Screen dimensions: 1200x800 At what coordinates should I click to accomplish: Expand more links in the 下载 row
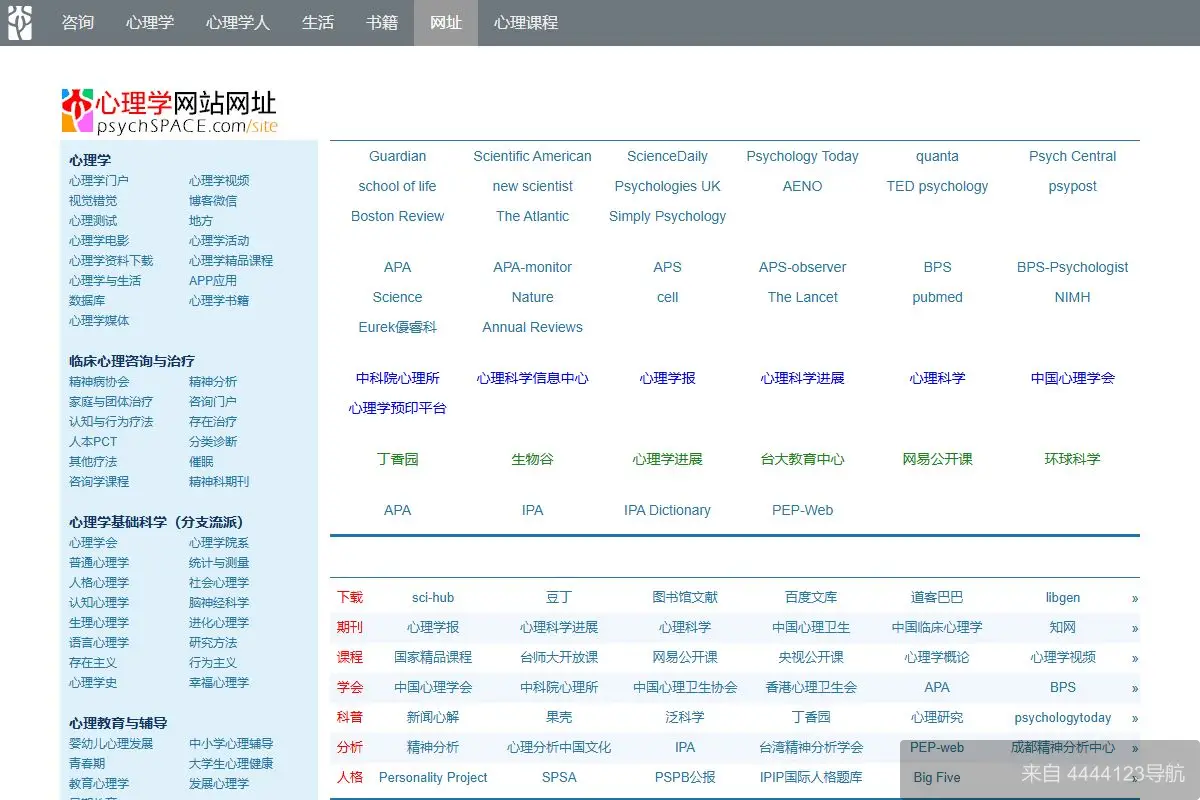(x=1133, y=597)
